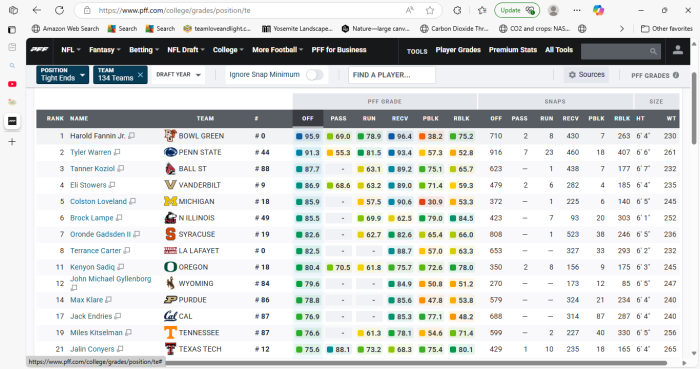Open Tyler Warren player link
This screenshot has width=700, height=369.
(91, 152)
